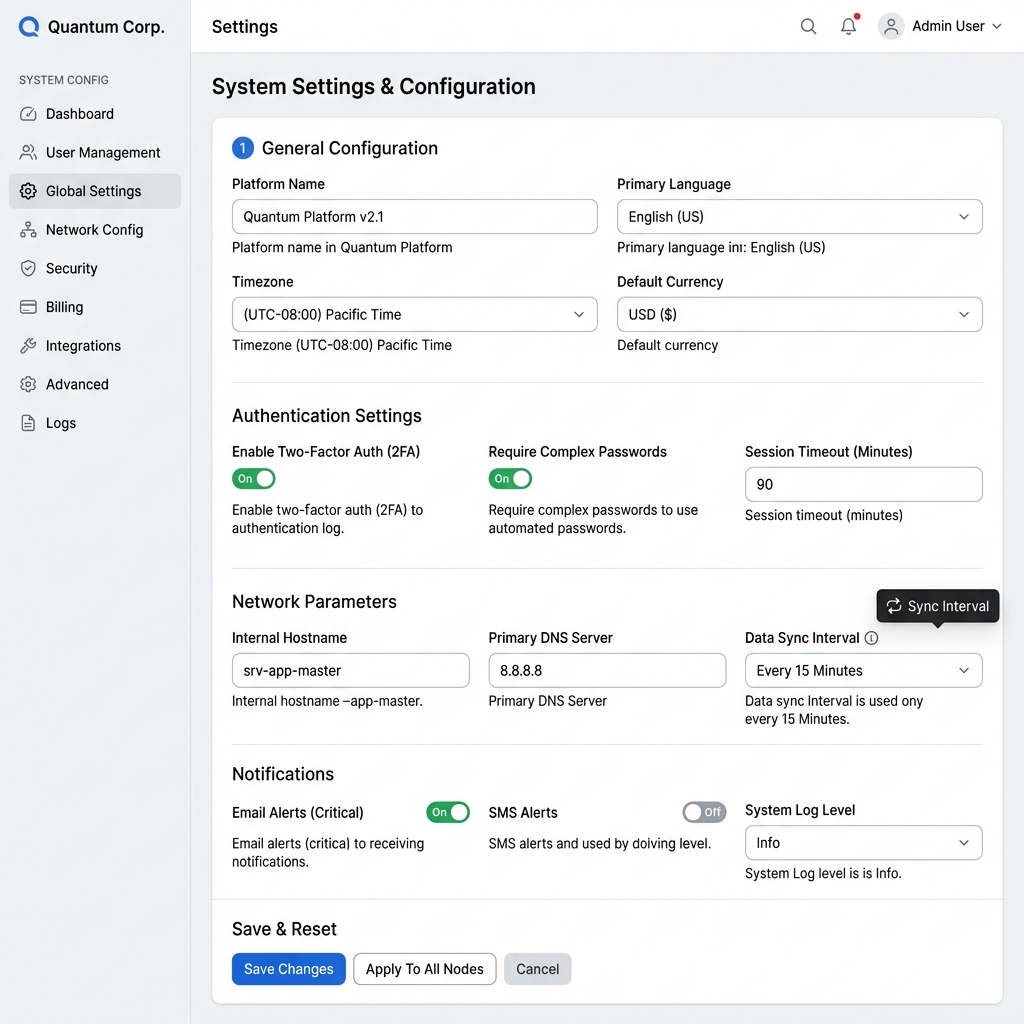Click the Save Changes button
The width and height of the screenshot is (1024, 1024).
[x=289, y=969]
